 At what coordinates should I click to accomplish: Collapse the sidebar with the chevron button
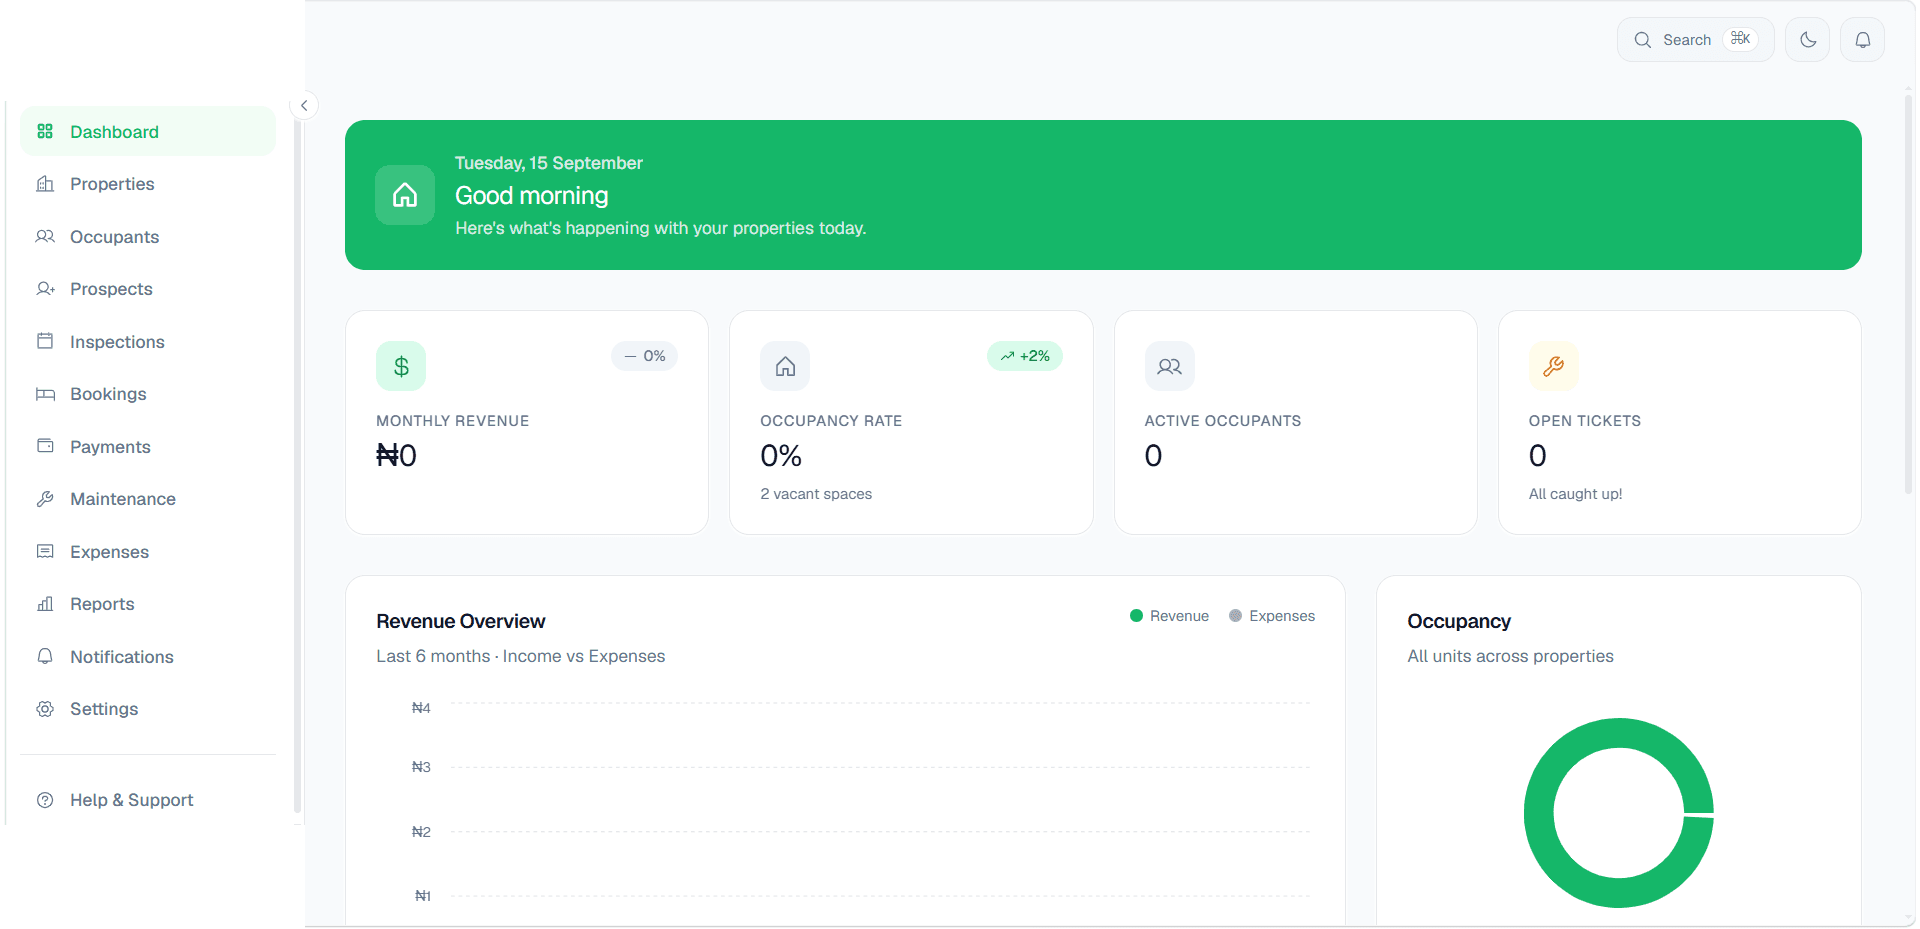click(x=304, y=105)
